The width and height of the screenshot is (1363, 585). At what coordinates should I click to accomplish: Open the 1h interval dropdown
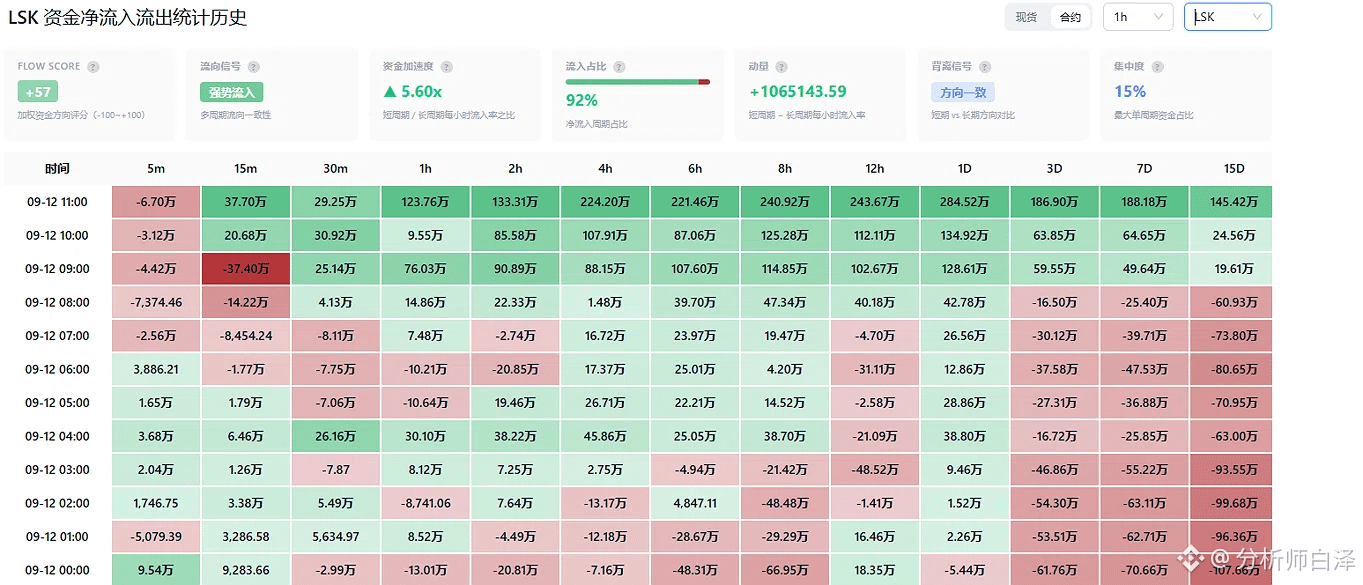click(1138, 17)
